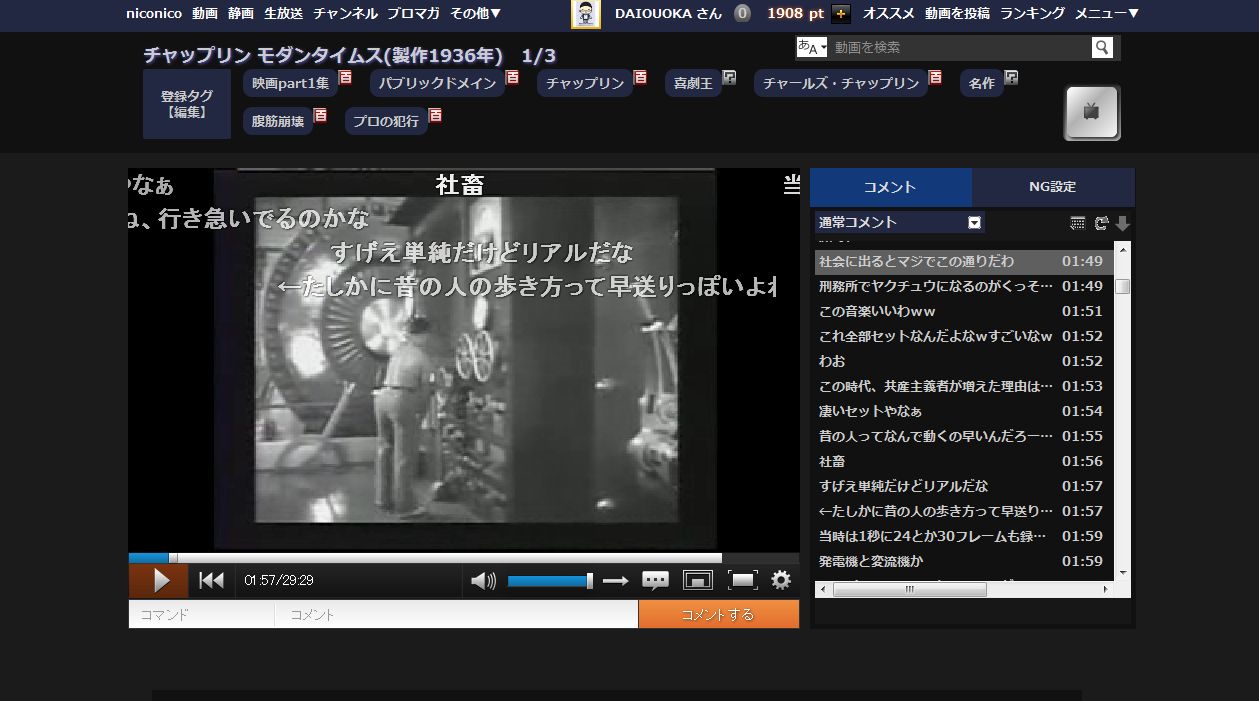Enter fullscreen mode icon
Viewport: 1259px width, 701px height.
coord(742,580)
